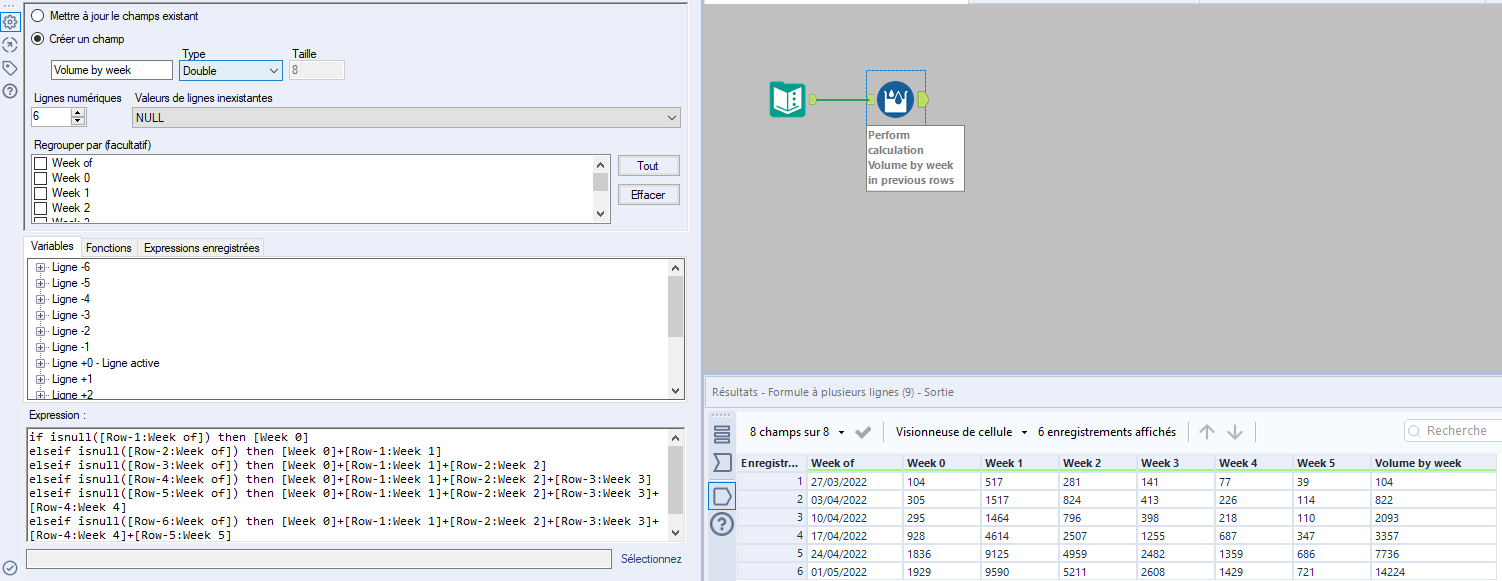
Task: Open help via question mark icon in sidebar
Action: pos(10,90)
